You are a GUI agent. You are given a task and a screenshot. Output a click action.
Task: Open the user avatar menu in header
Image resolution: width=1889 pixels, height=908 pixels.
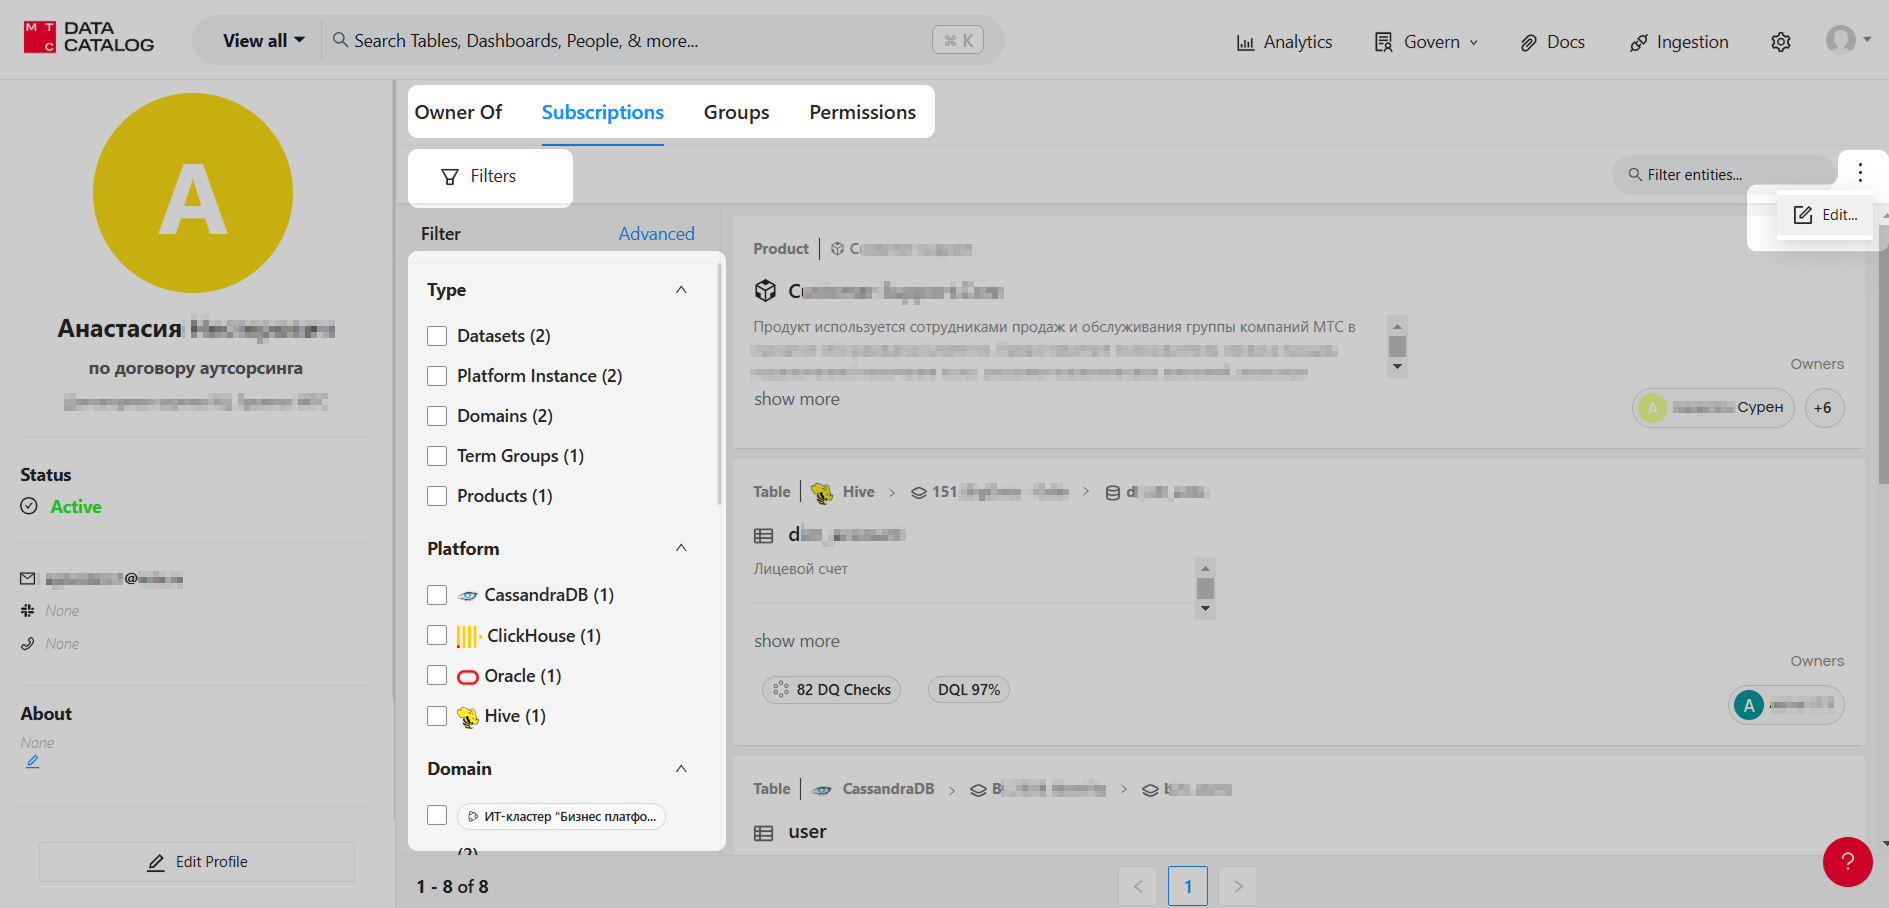pyautogui.click(x=1847, y=40)
